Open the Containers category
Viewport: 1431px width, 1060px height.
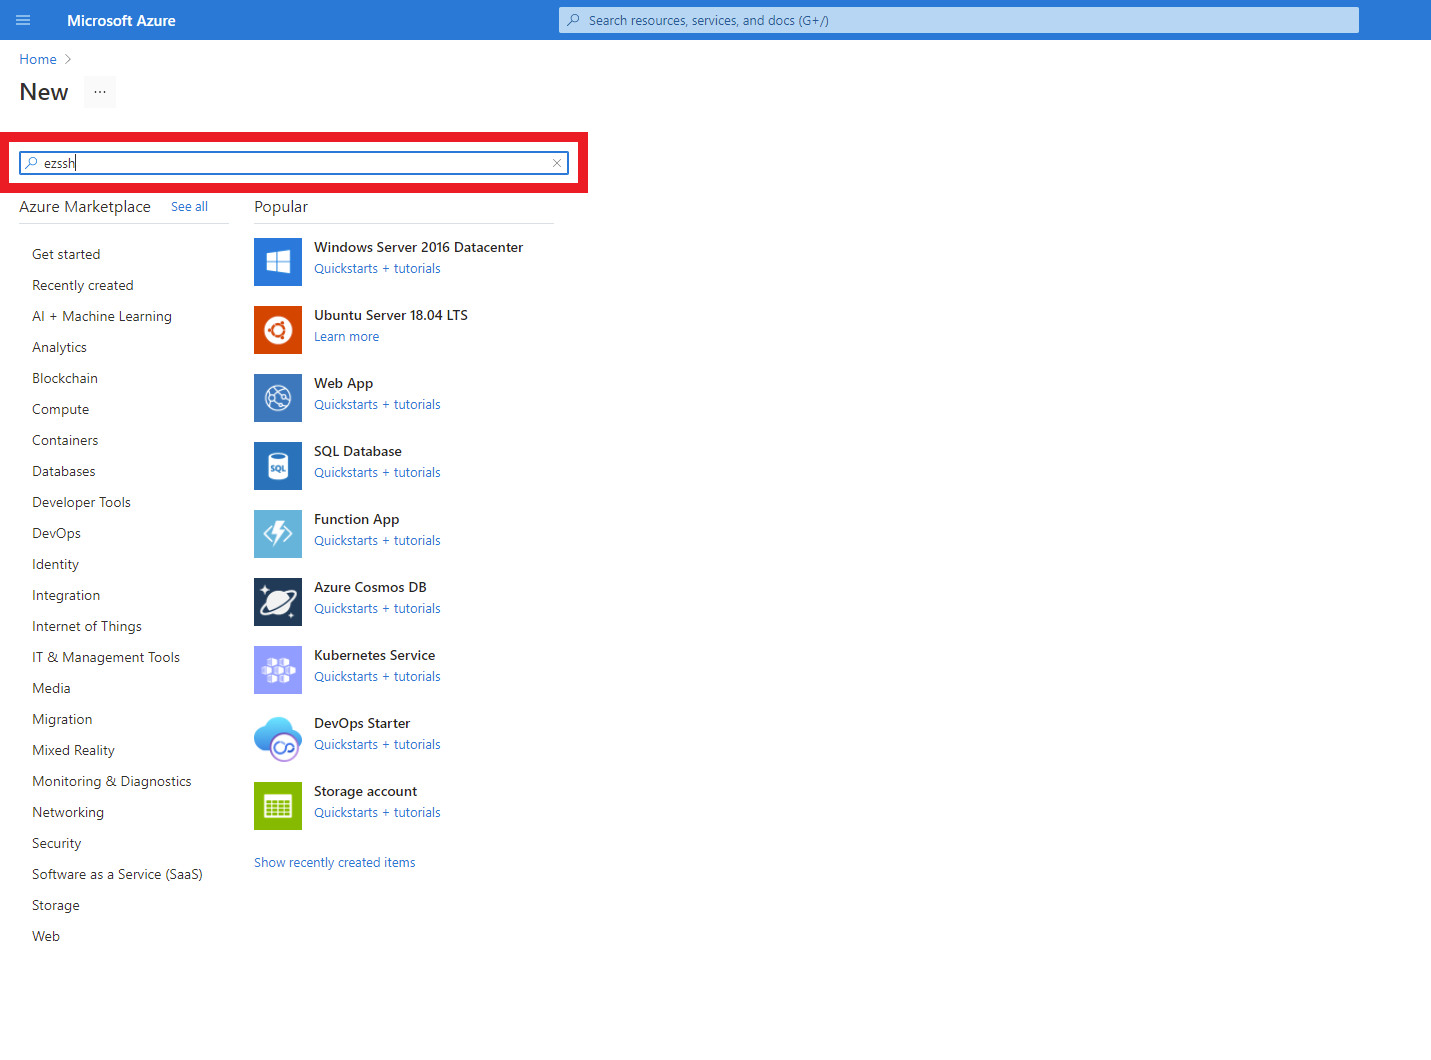tap(65, 440)
